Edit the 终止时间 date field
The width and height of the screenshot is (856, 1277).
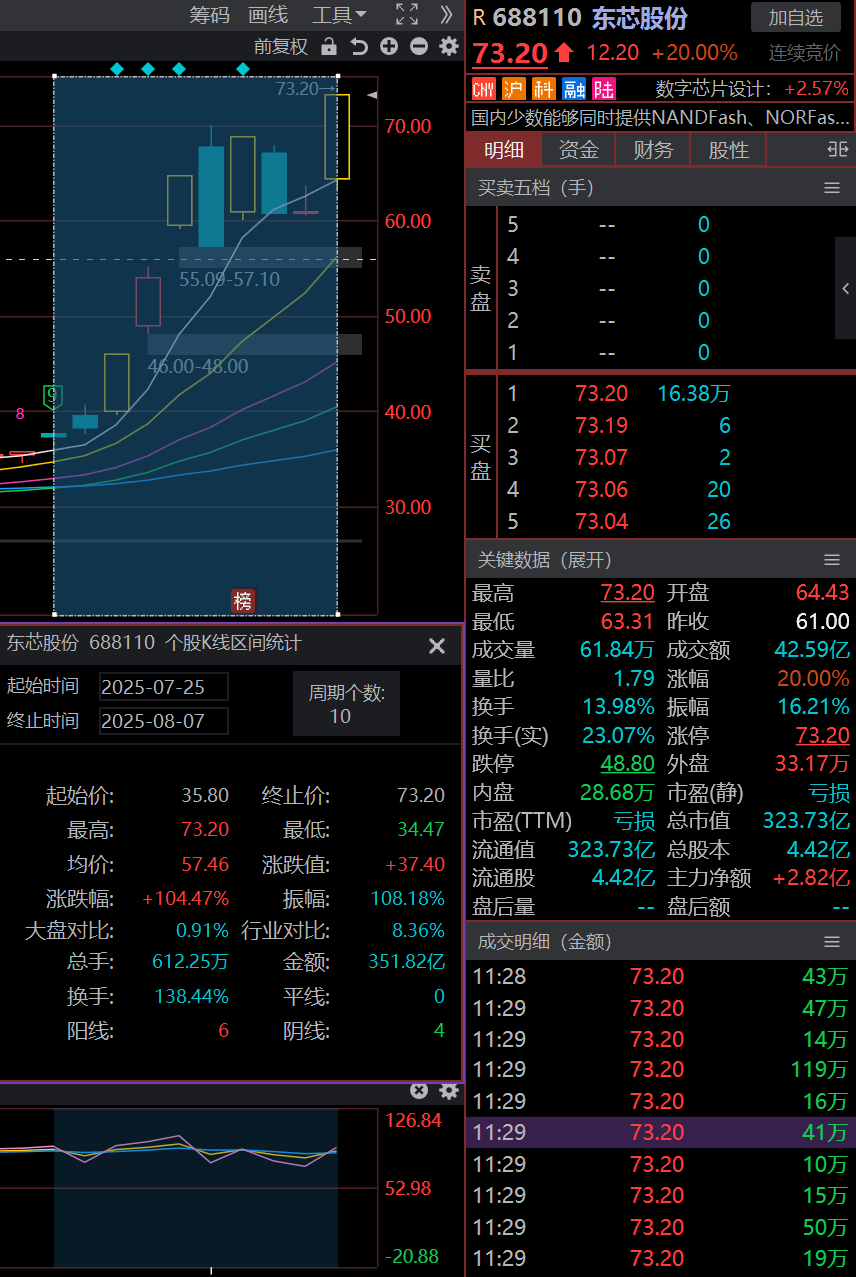(x=164, y=721)
